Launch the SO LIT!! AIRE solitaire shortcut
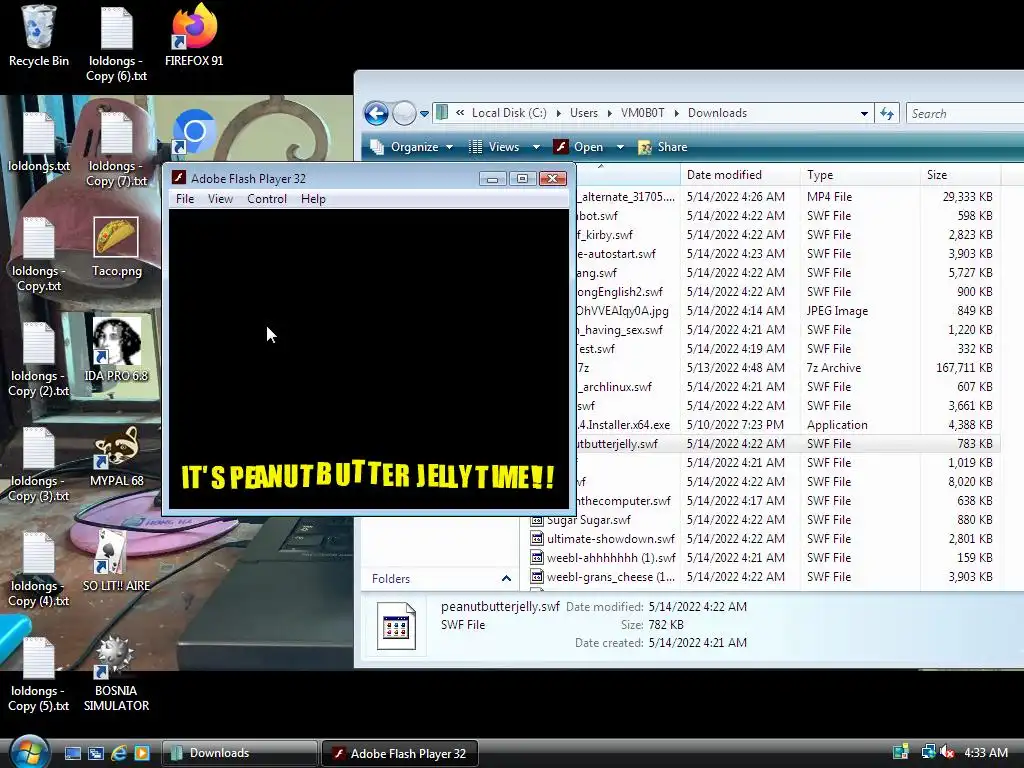 click(116, 561)
